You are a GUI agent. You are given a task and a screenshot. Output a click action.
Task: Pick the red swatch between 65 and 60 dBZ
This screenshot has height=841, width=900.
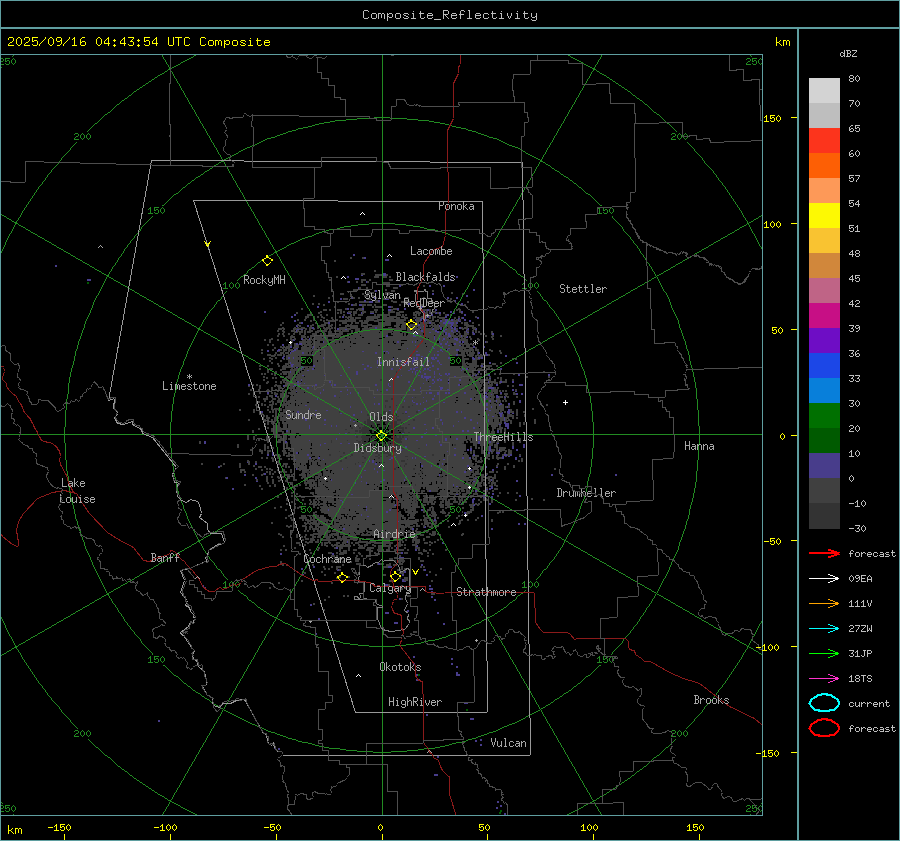coord(824,141)
